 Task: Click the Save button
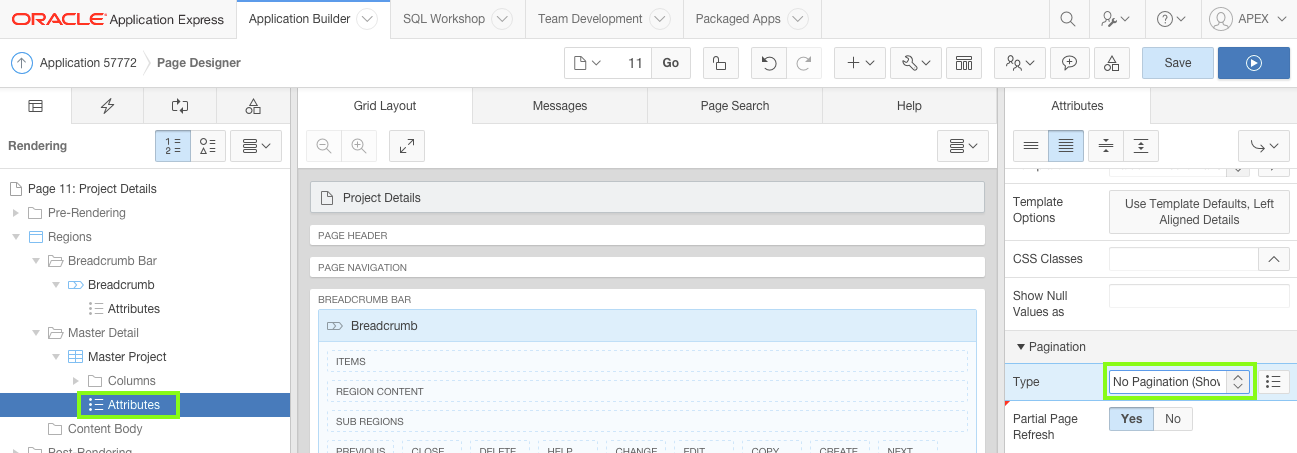[x=1177, y=63]
